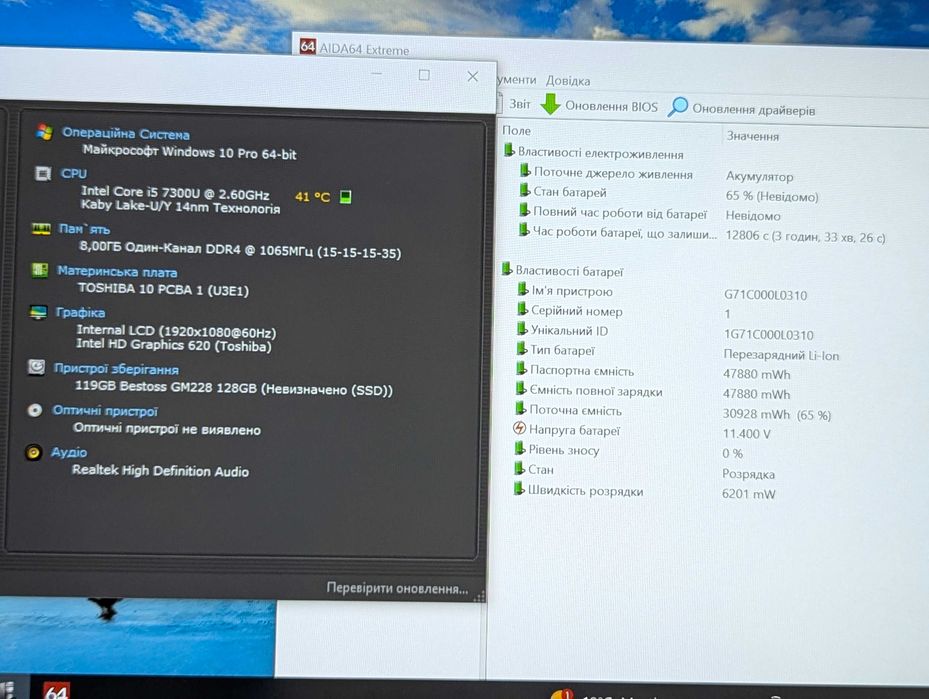The height and width of the screenshot is (699, 929).
Task: Select the Оновлення драйверів label
Action: point(754,110)
